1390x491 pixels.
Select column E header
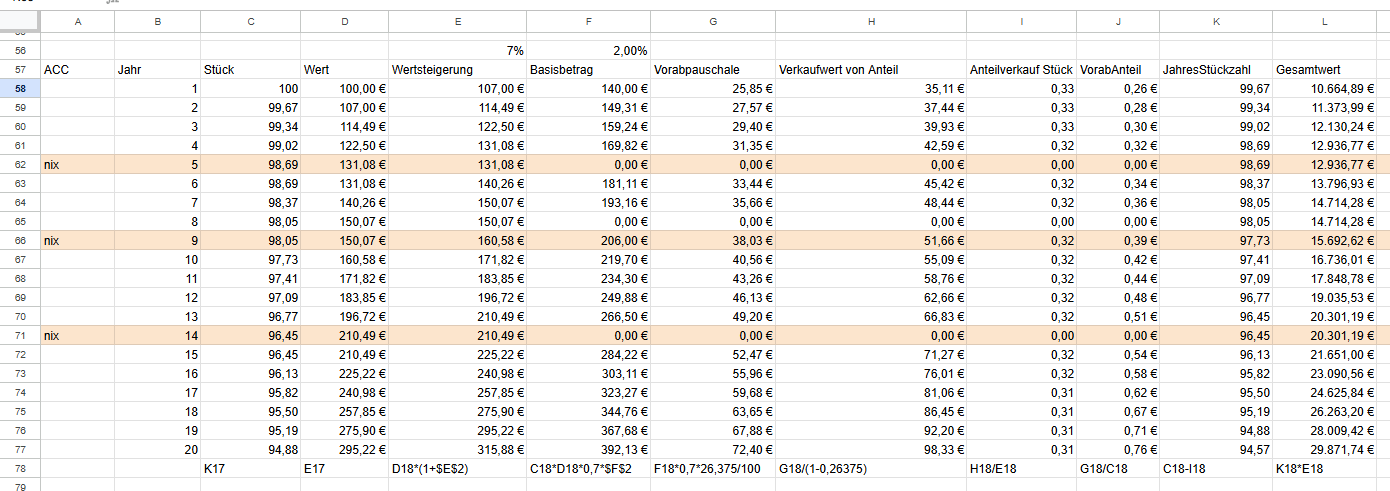457,22
